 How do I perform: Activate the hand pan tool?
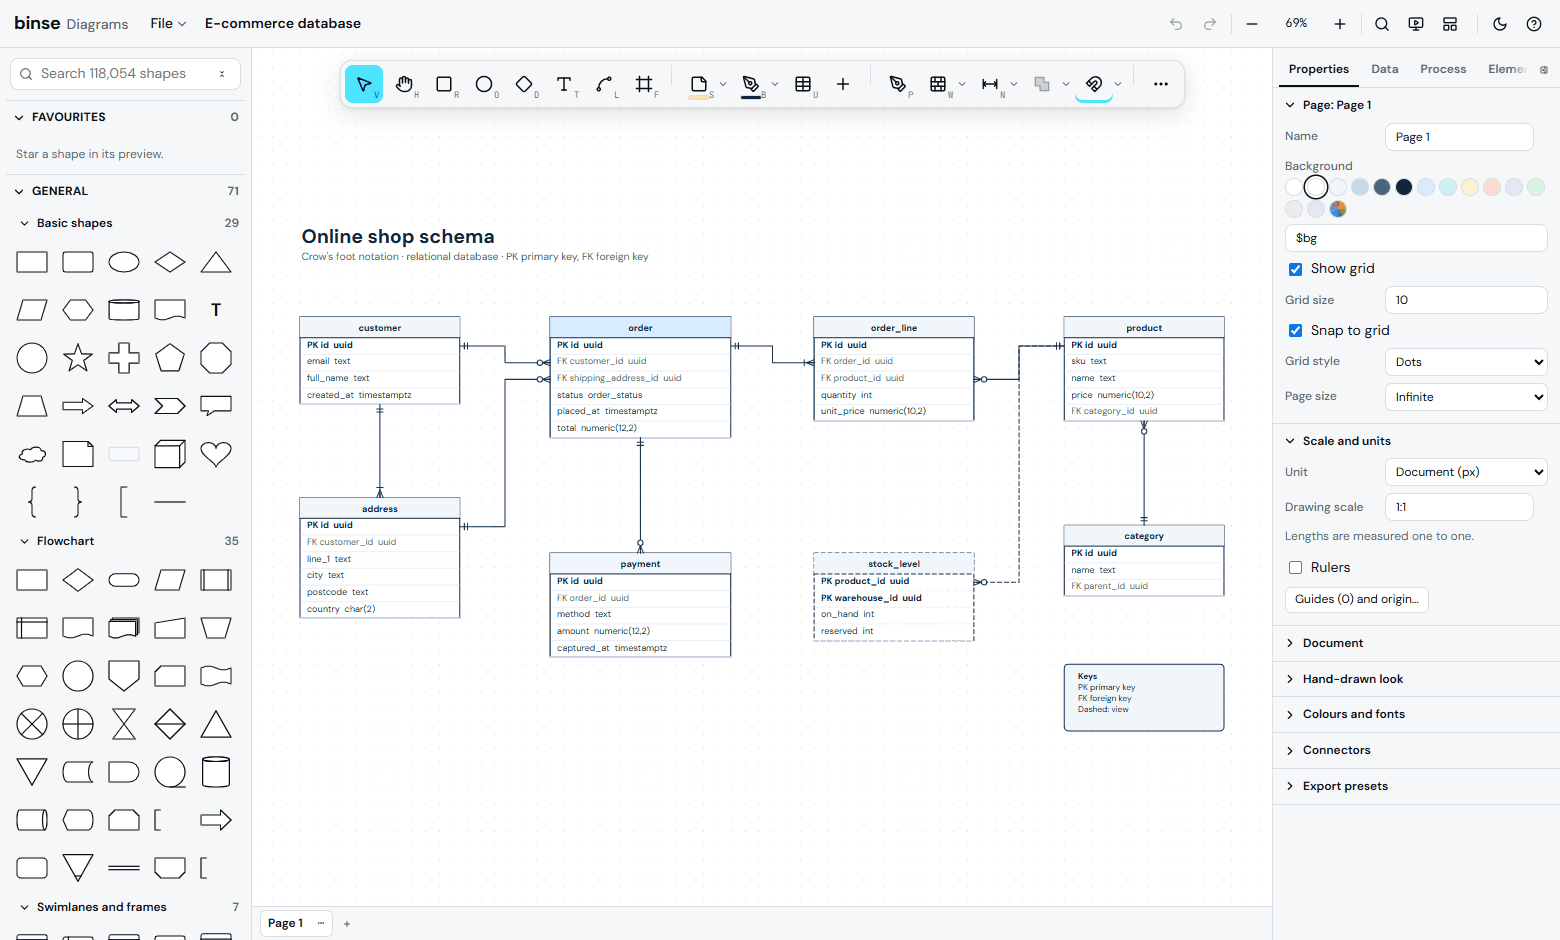(404, 84)
